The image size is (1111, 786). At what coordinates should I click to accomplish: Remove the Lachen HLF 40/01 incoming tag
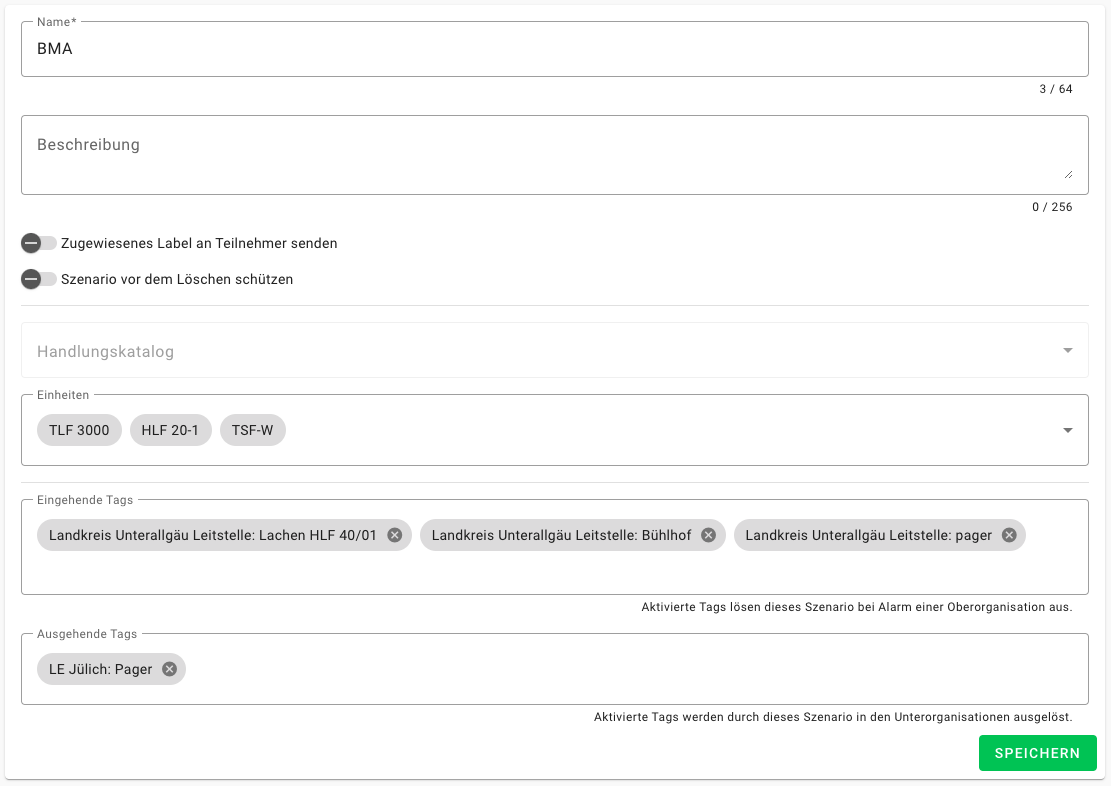394,535
